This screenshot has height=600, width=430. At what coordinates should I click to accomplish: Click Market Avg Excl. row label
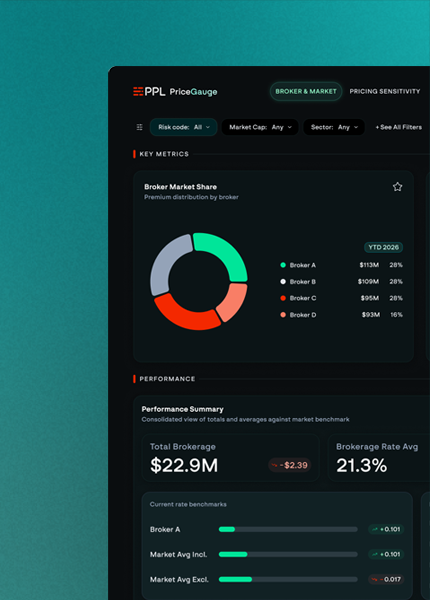click(179, 579)
